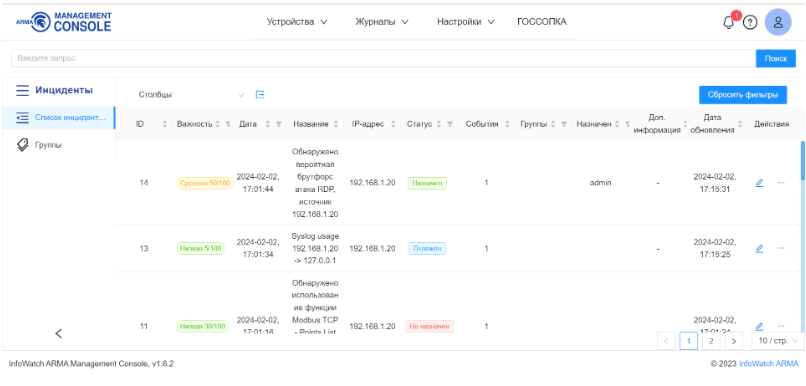Open the user profile avatar
The height and width of the screenshot is (386, 806).
(x=778, y=23)
